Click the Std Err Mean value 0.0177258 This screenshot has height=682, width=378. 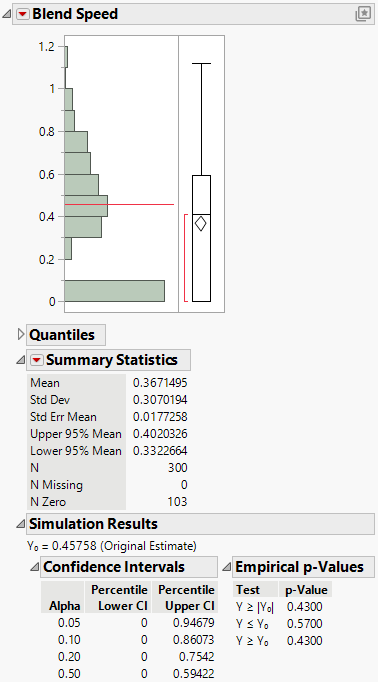[x=160, y=417]
